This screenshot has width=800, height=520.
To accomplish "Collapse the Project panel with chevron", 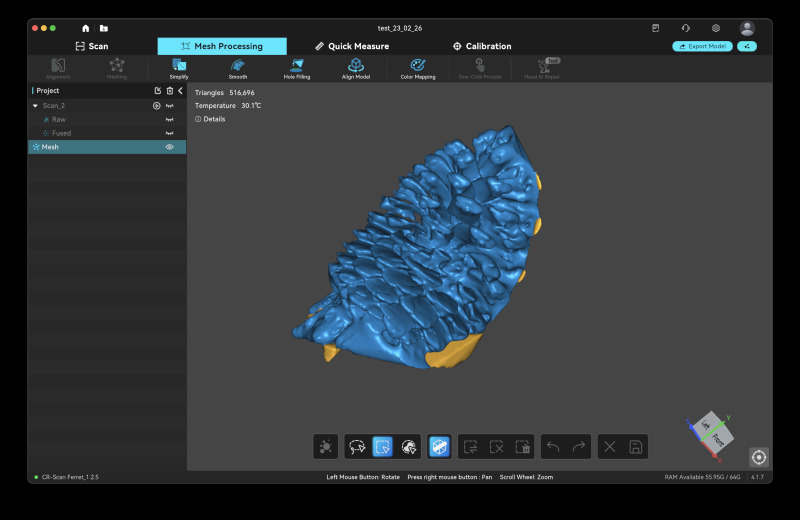I will pos(181,90).
